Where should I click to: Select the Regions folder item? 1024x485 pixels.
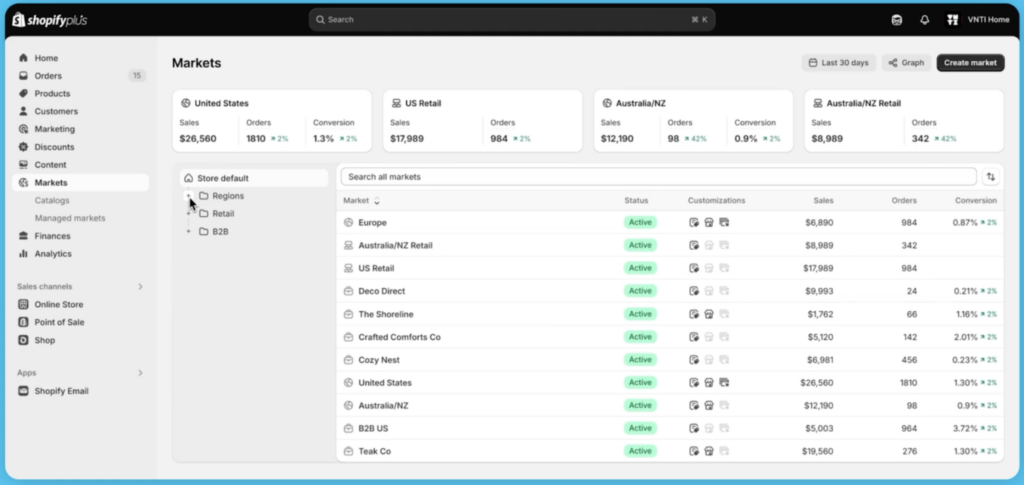click(221, 196)
